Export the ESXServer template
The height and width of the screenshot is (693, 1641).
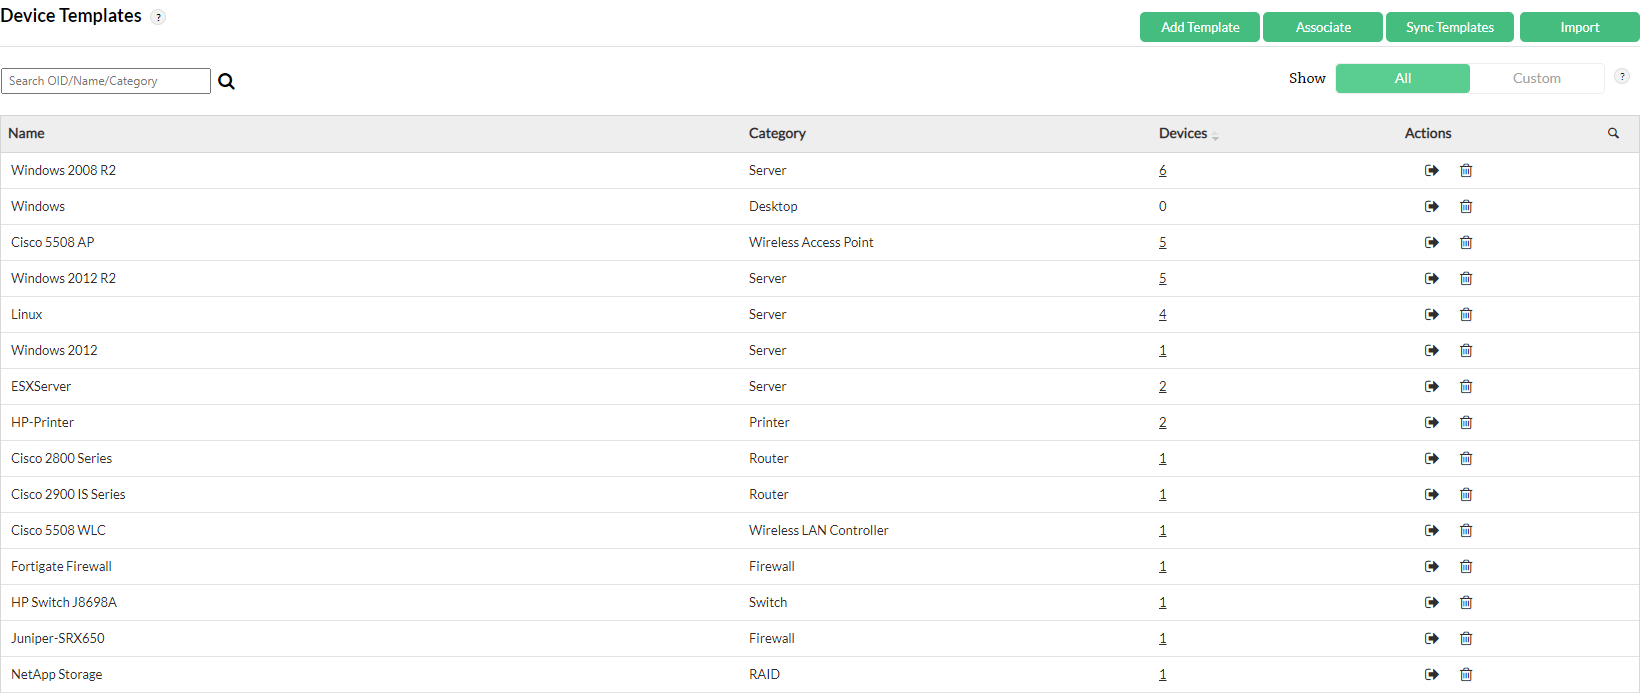(1432, 386)
